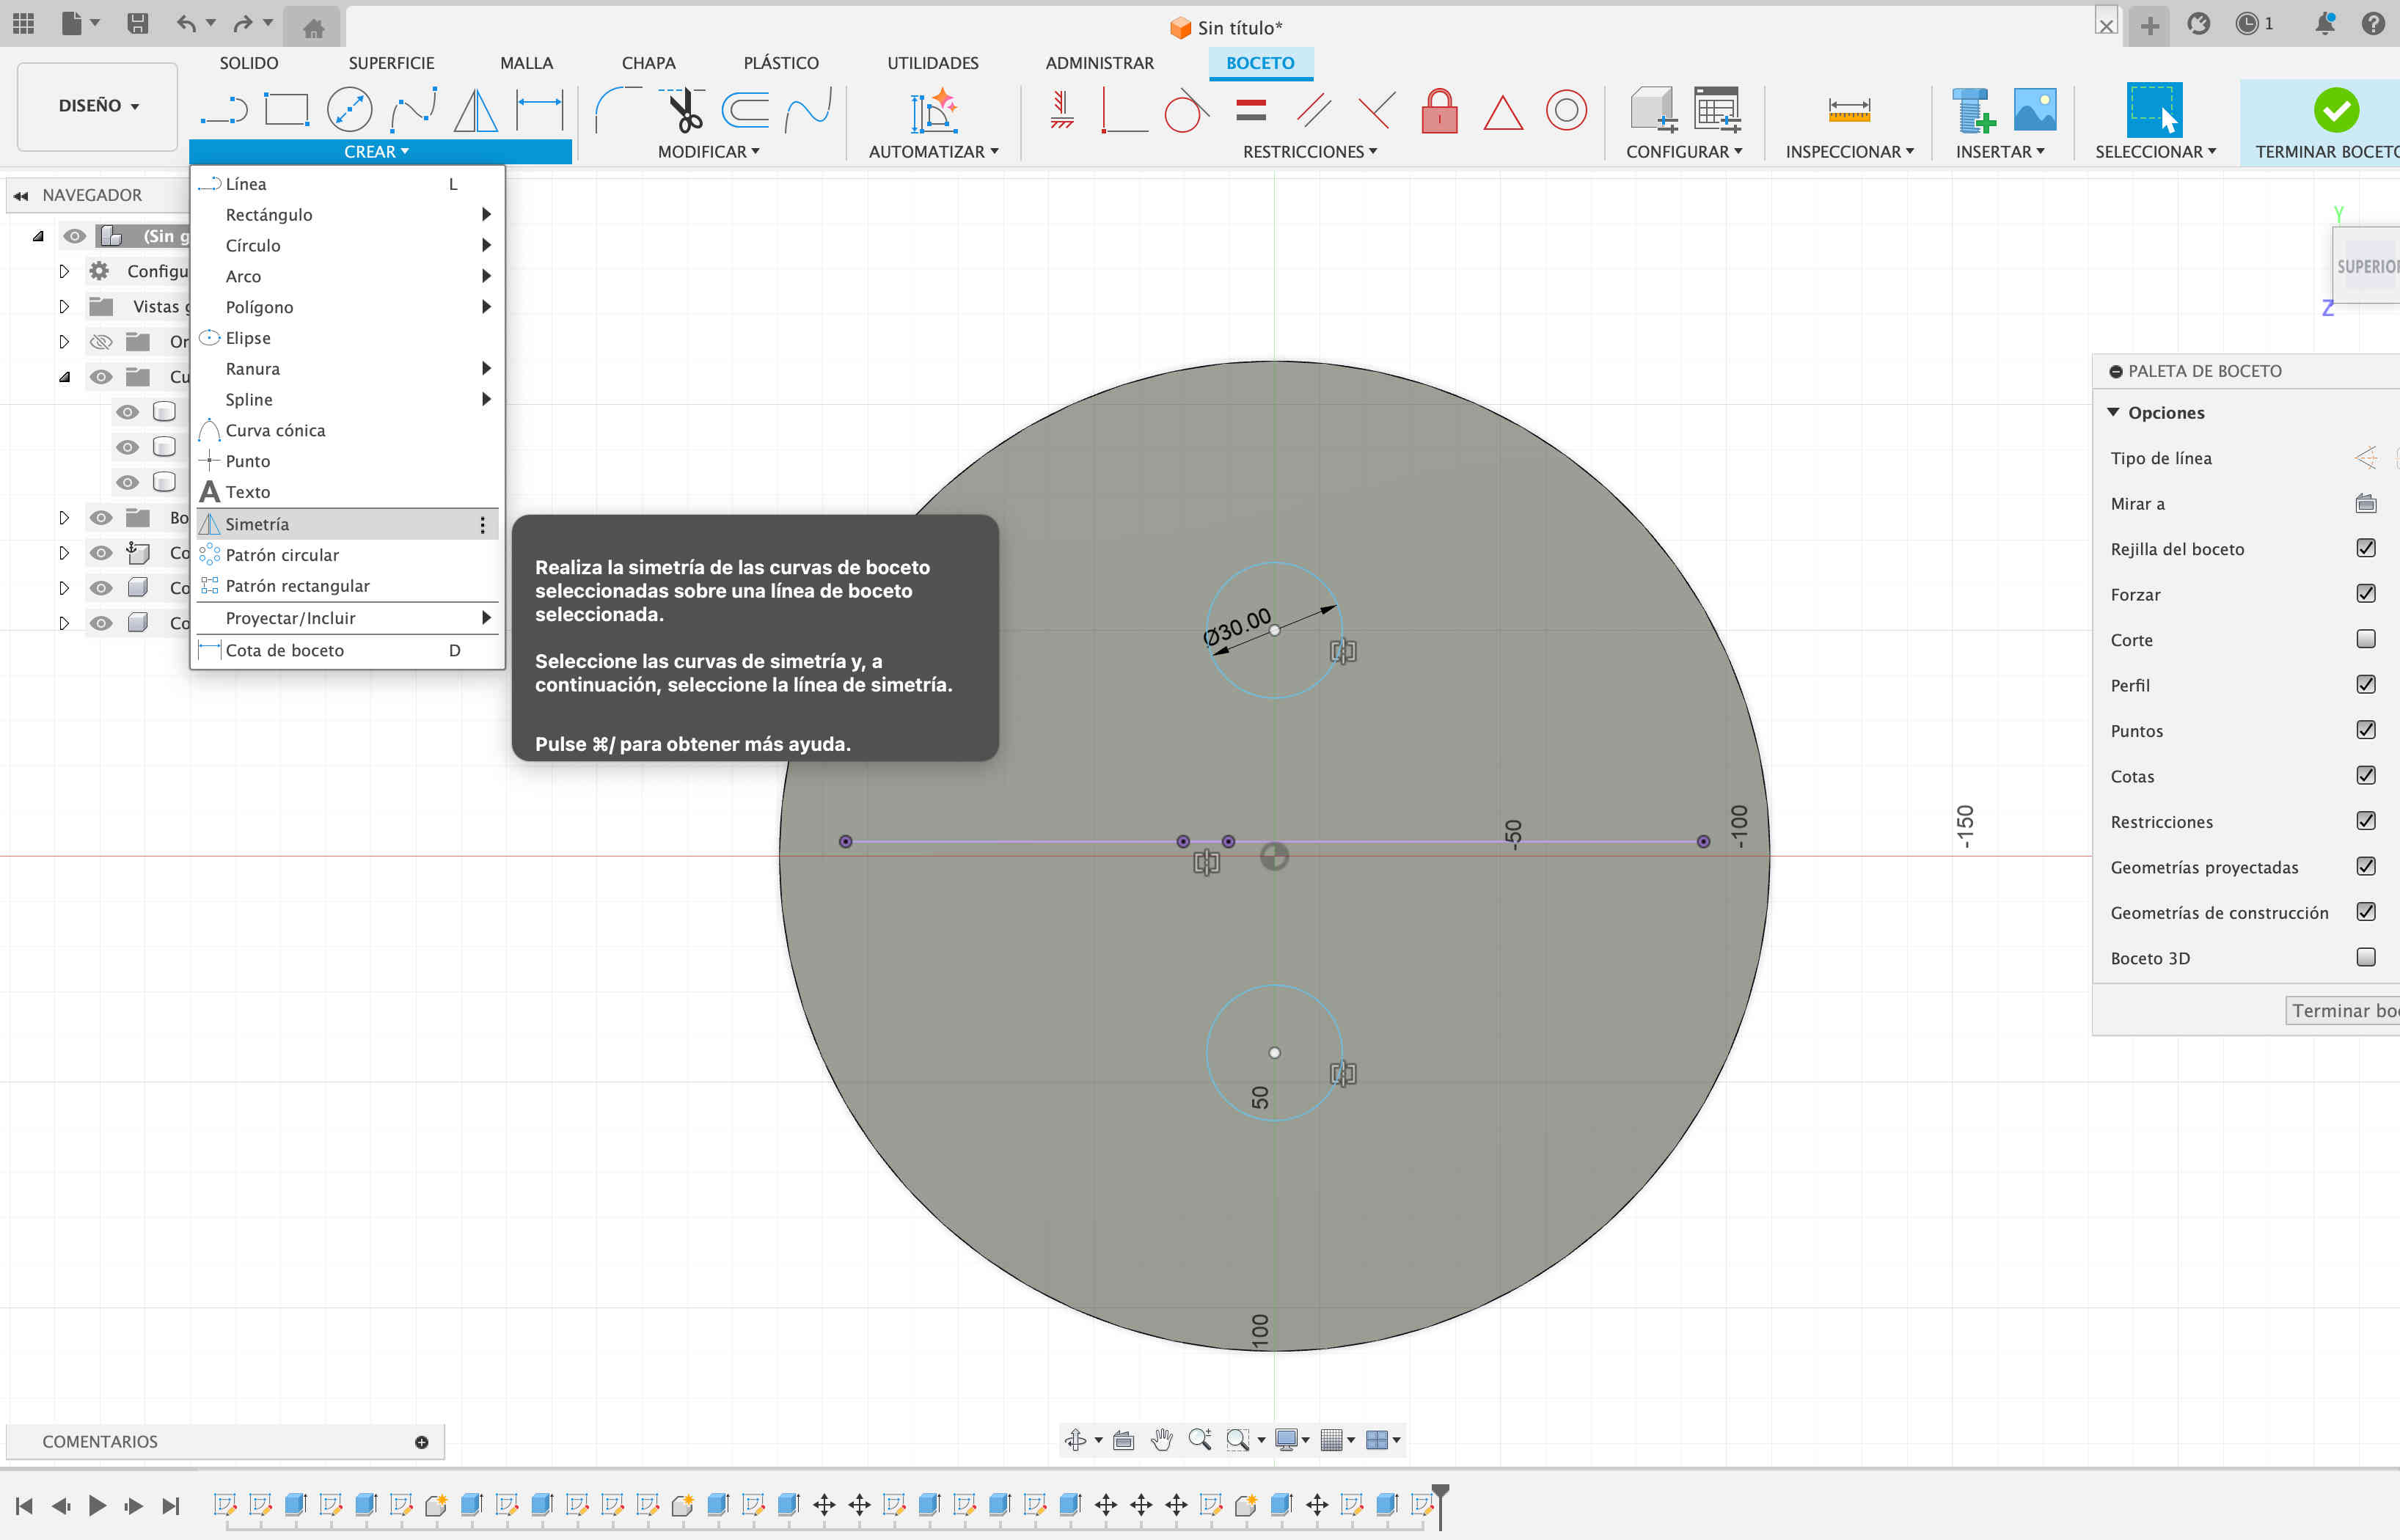The height and width of the screenshot is (1540, 2400).
Task: Open the INSPECCIONAR dropdown menu
Action: (1850, 152)
